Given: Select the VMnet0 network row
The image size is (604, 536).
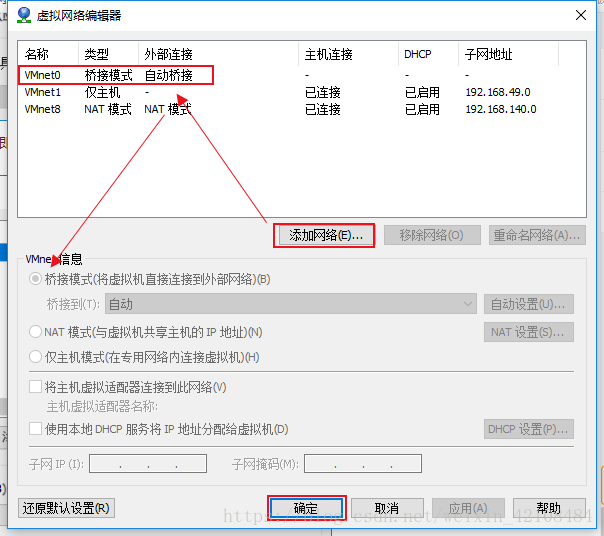Looking at the screenshot, I should click(302, 75).
